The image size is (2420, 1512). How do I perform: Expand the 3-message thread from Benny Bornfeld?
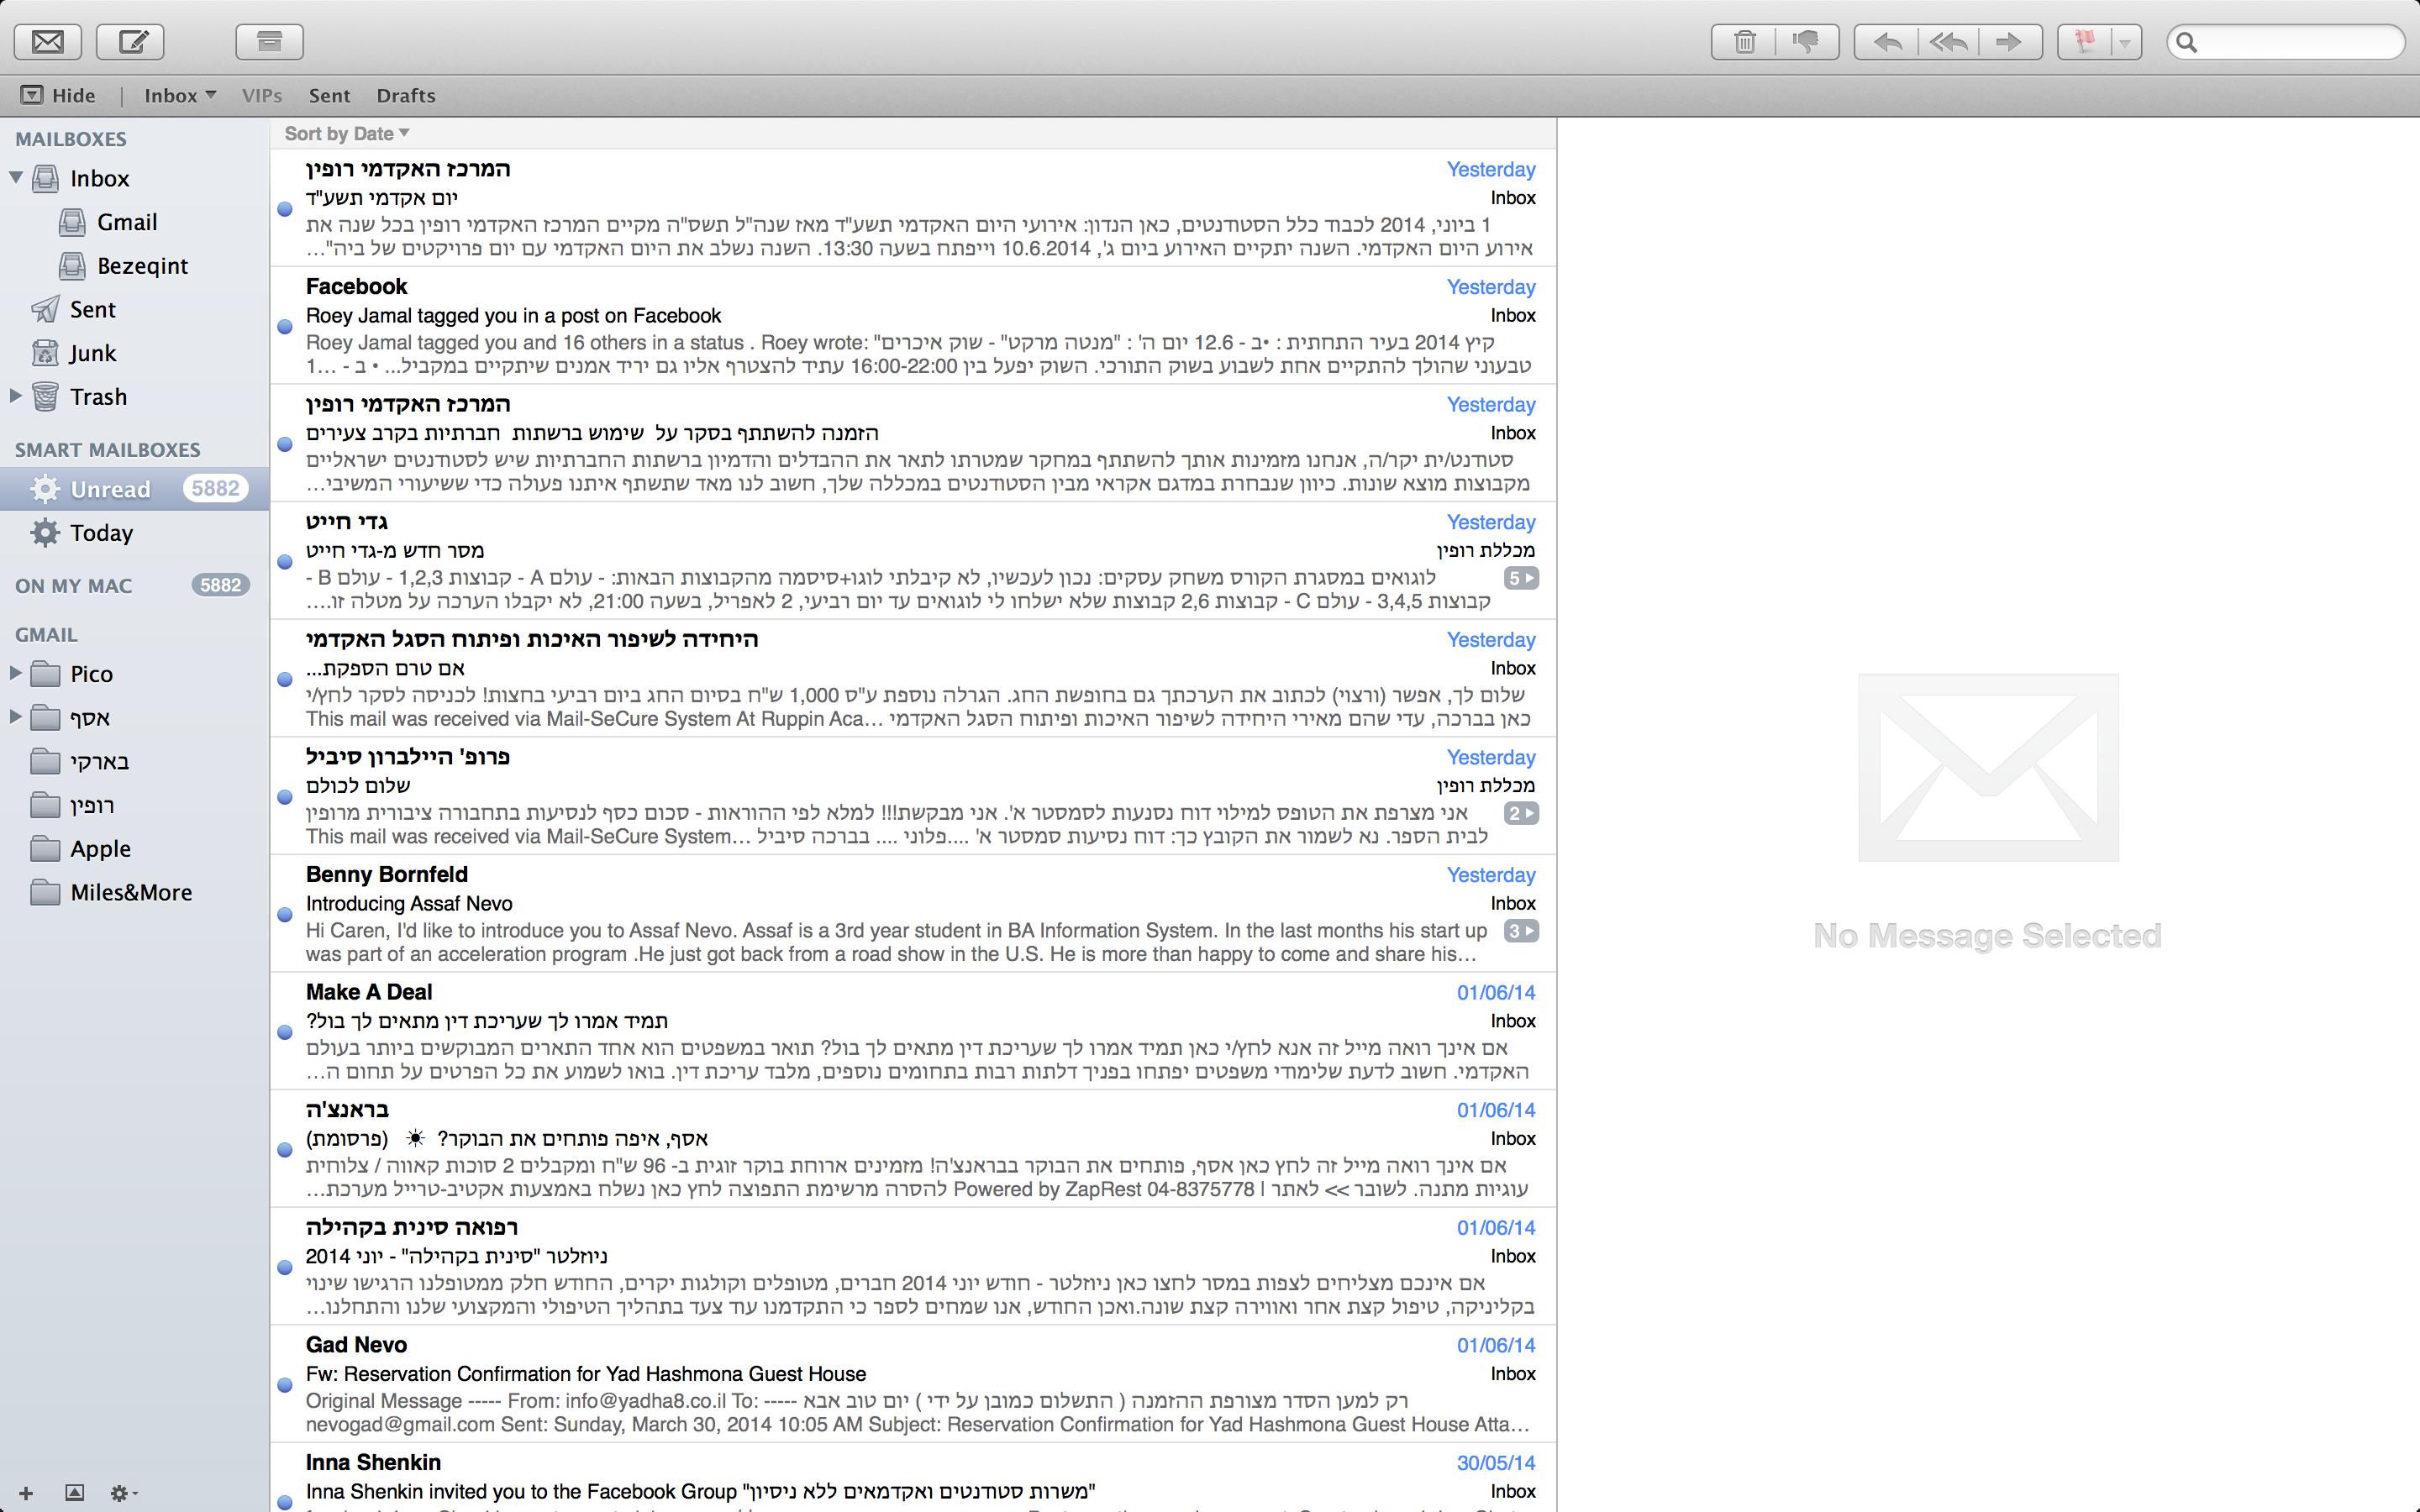[x=1521, y=931]
